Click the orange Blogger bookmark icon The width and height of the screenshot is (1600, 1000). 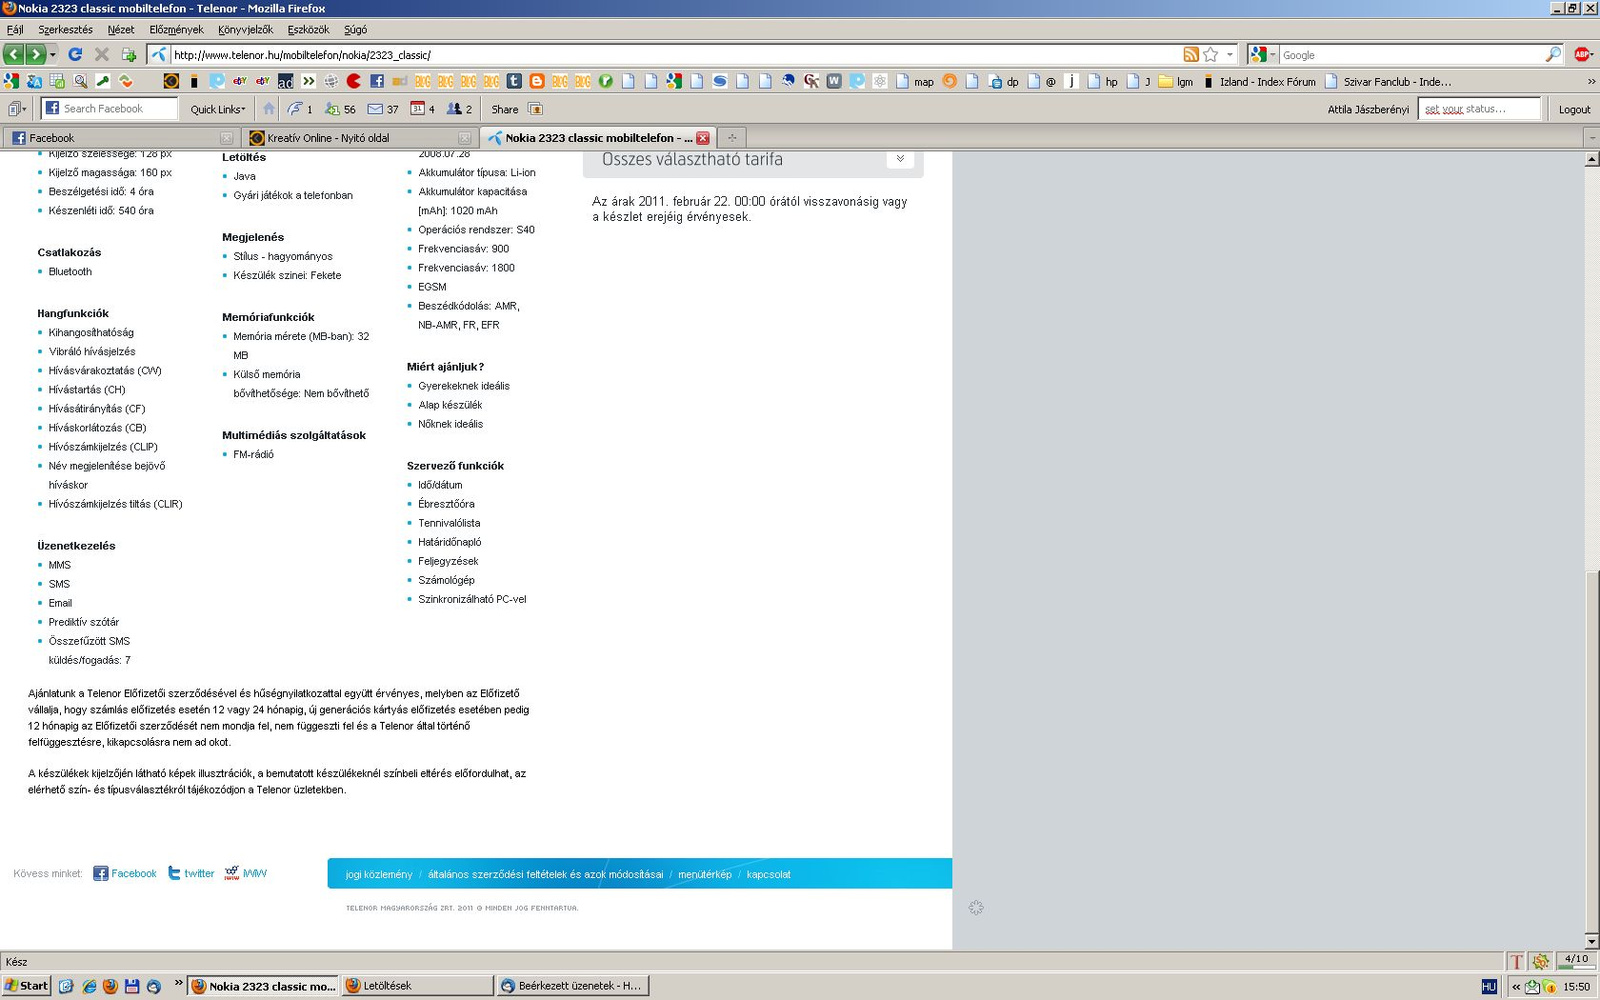pyautogui.click(x=537, y=81)
